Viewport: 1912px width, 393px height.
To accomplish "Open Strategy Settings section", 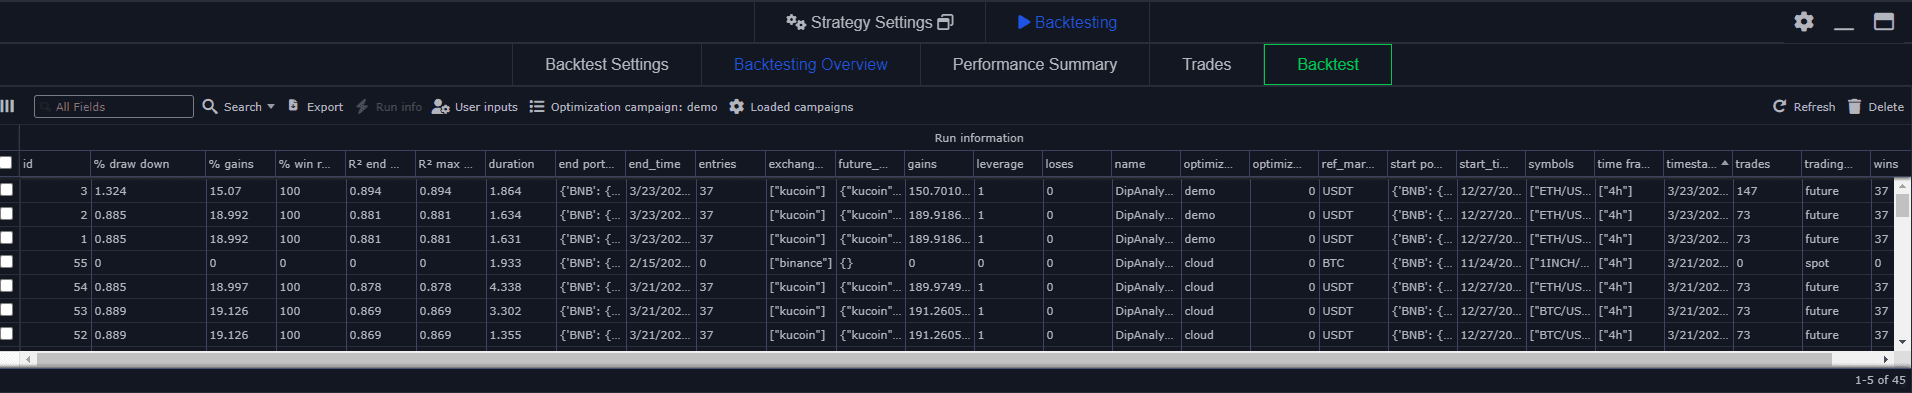I will pyautogui.click(x=870, y=22).
